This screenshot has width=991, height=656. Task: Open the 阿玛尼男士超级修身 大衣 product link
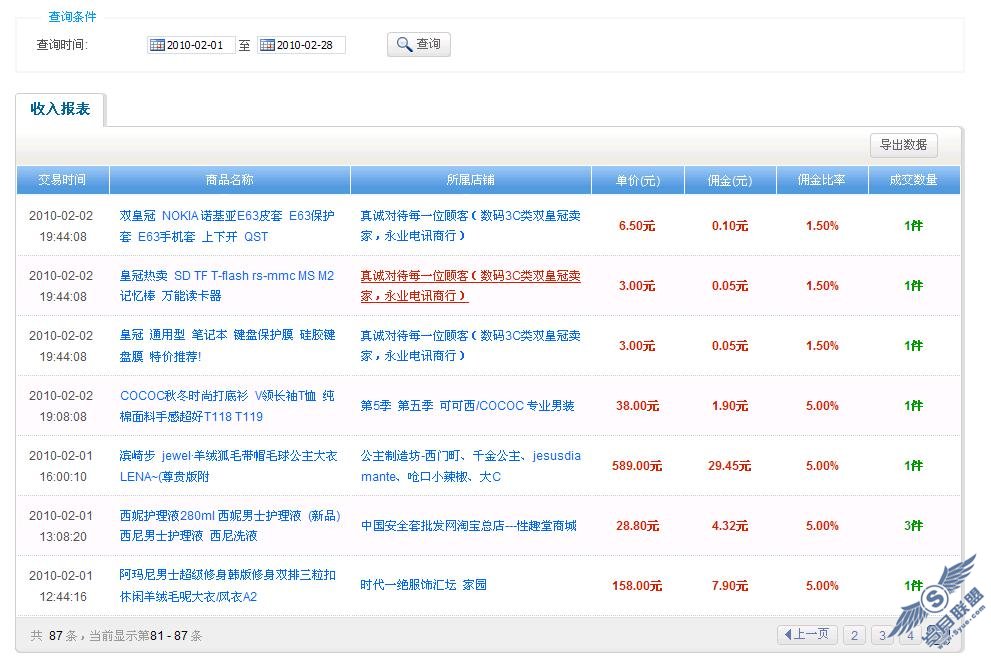point(228,586)
